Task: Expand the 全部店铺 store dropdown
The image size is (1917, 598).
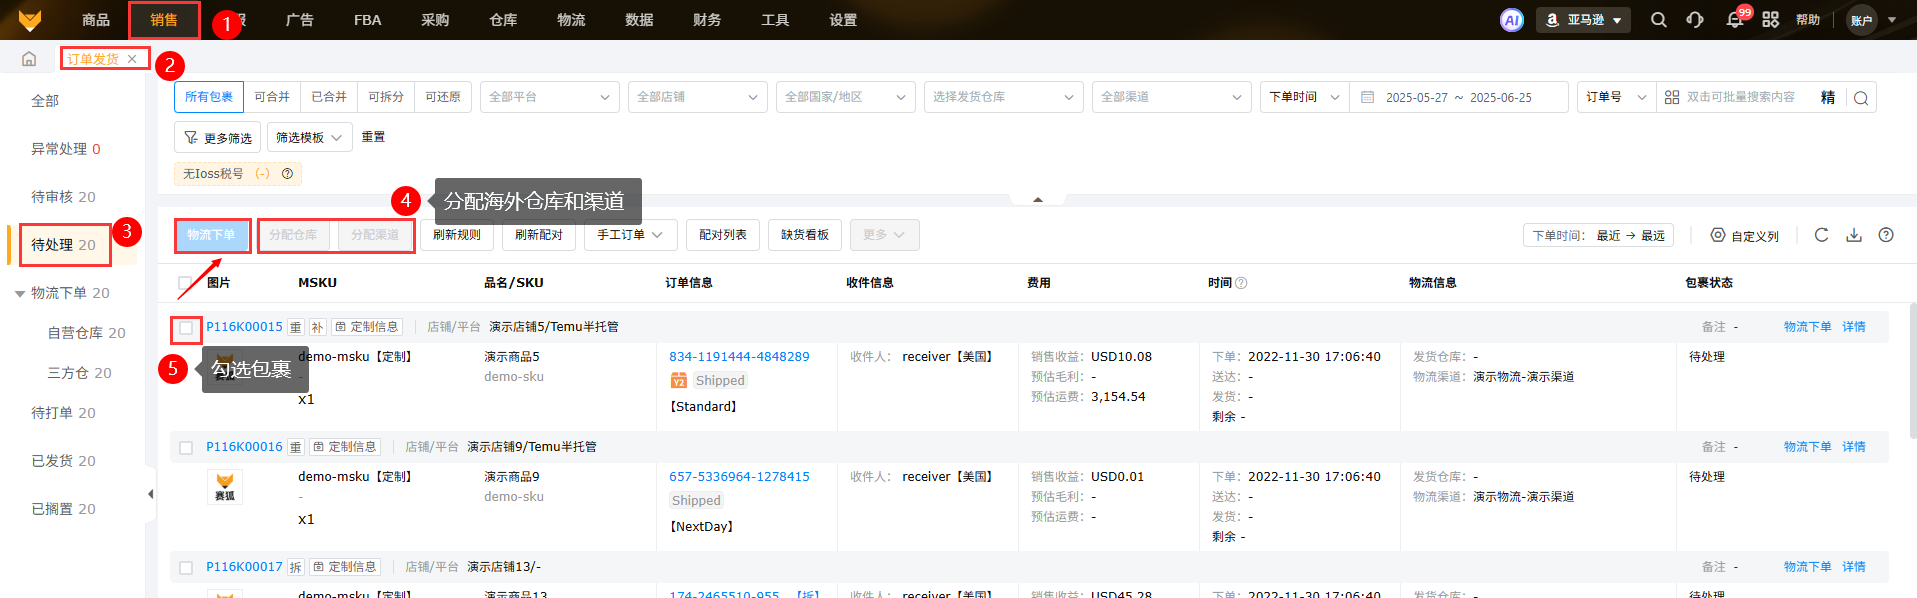Action: (x=697, y=97)
